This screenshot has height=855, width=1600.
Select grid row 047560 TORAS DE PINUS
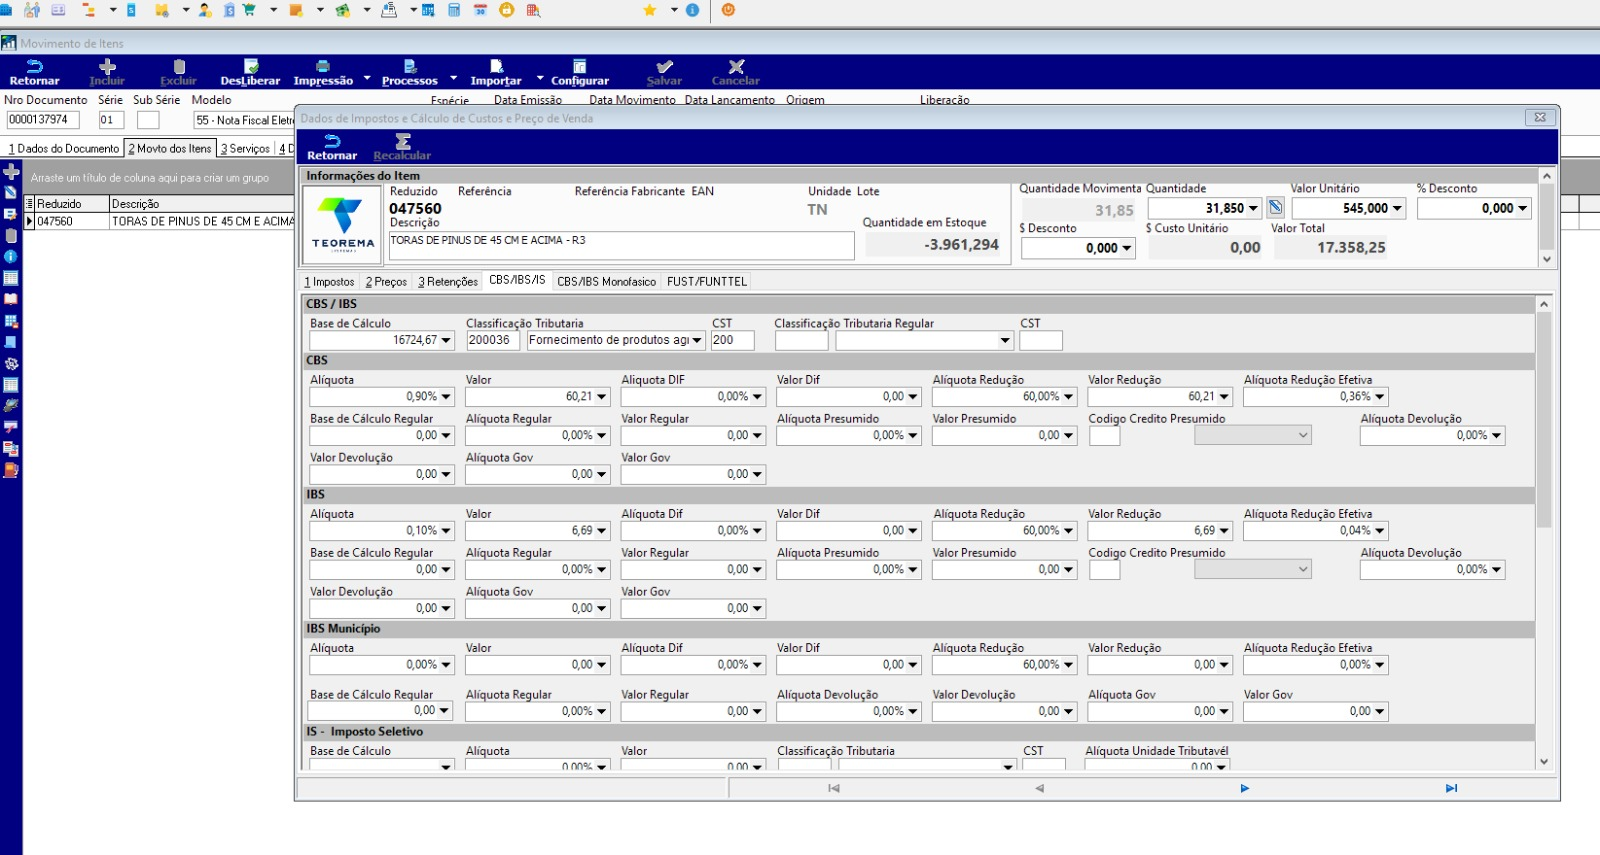[x=159, y=222]
